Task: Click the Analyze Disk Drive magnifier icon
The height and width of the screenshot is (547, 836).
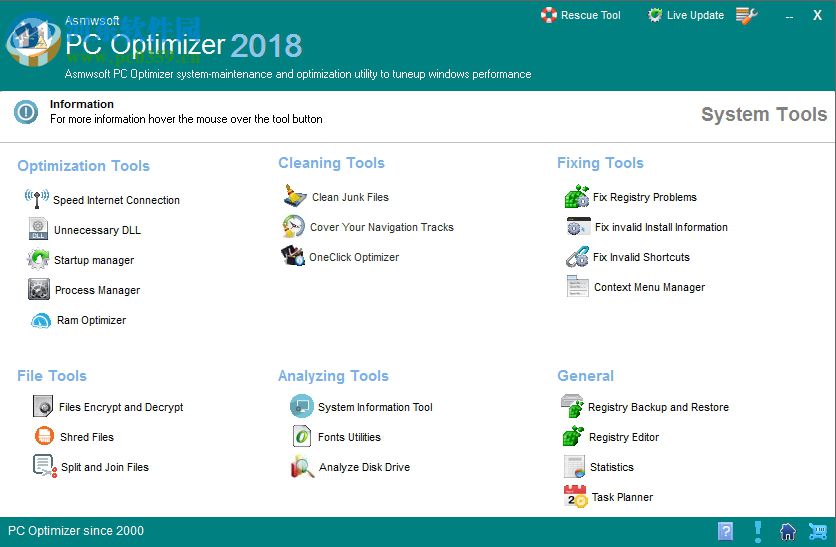Action: pos(302,466)
